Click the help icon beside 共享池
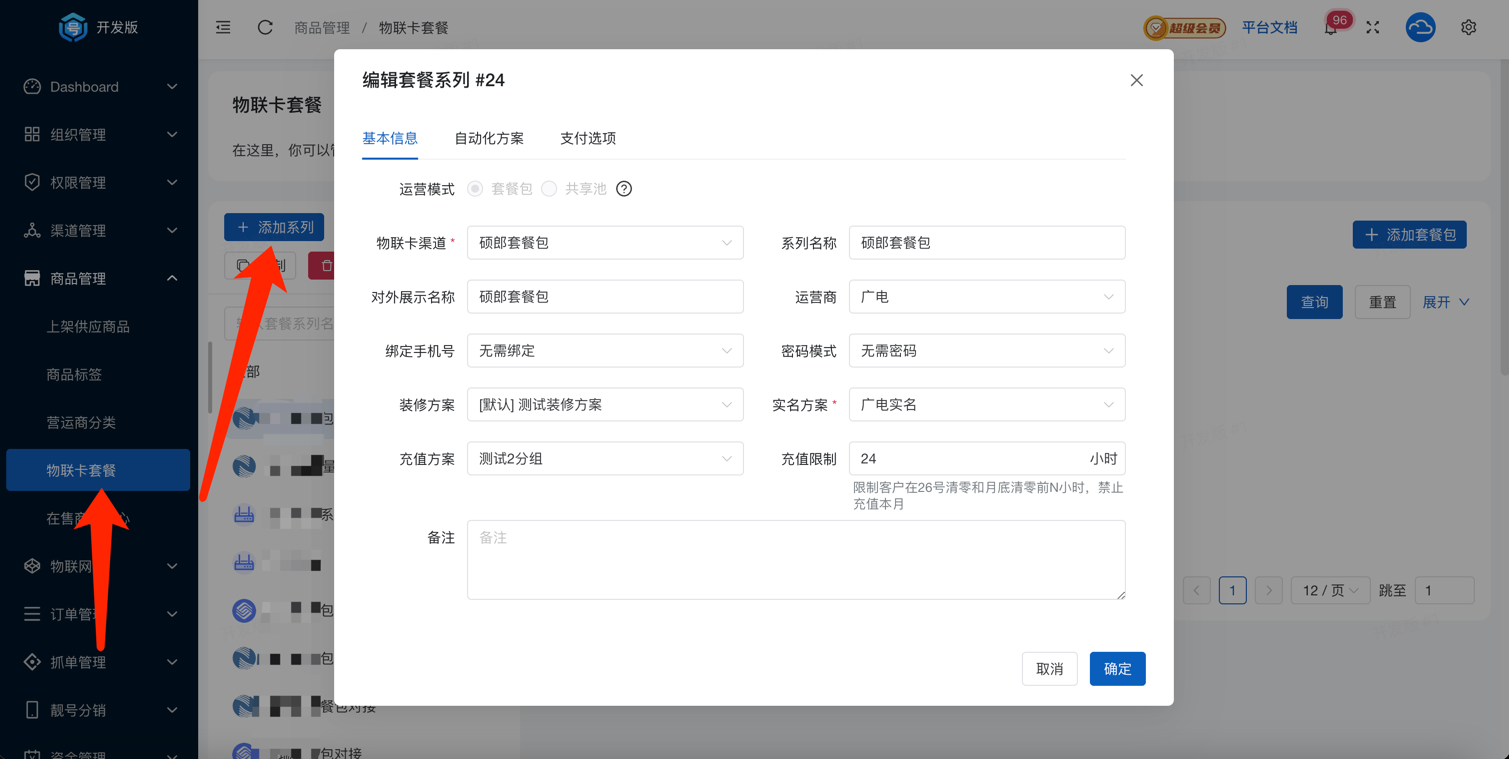The image size is (1509, 759). 624,189
